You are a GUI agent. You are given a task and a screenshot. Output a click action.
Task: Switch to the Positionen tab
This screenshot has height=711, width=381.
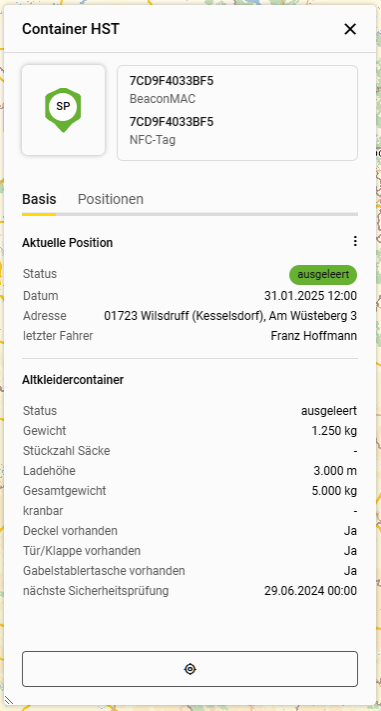[x=111, y=200]
